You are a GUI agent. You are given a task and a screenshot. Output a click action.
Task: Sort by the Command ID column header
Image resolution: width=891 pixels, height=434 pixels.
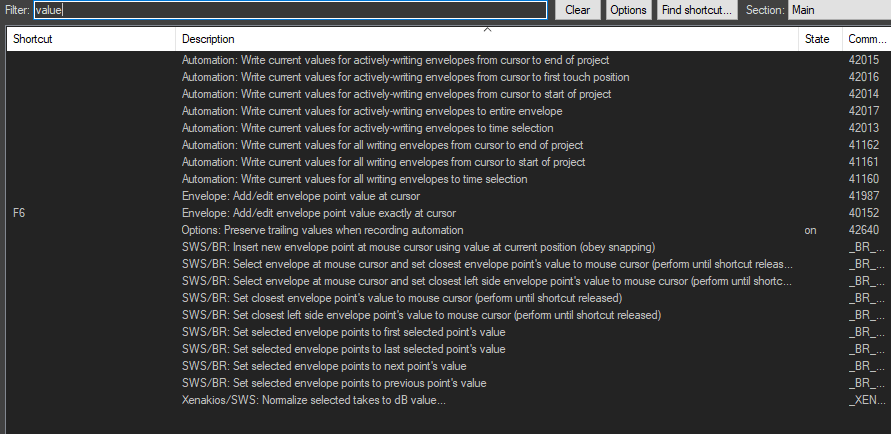pos(864,39)
